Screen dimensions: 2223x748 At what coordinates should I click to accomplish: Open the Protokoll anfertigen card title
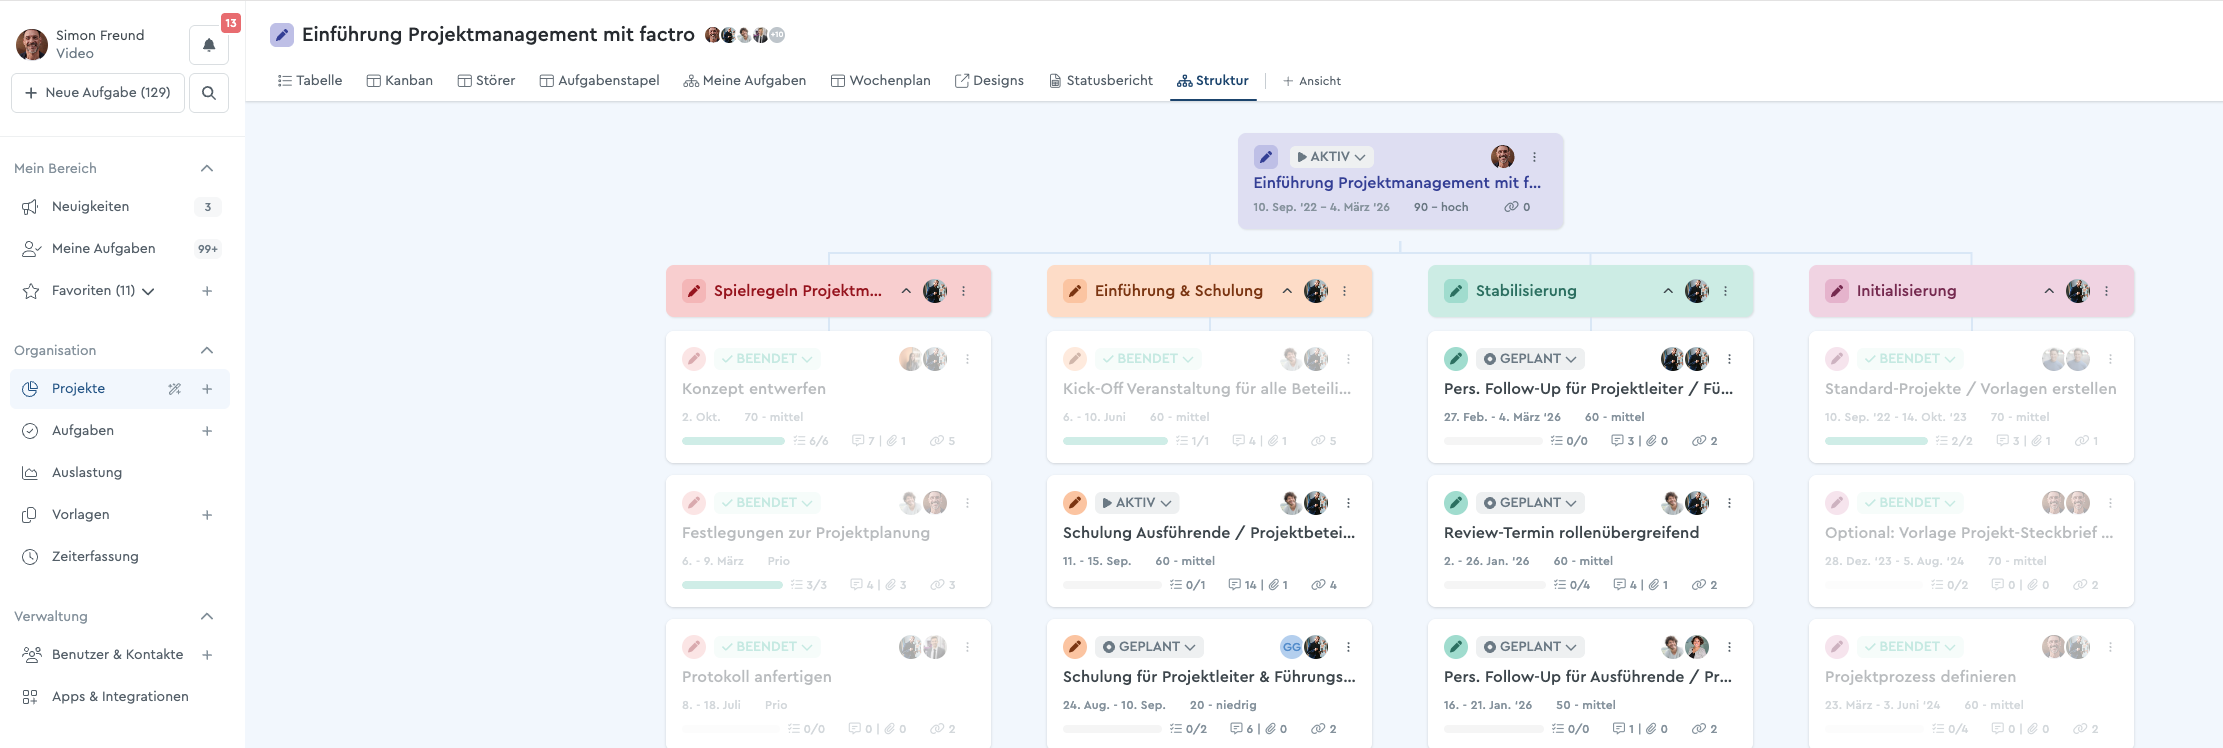point(757,677)
